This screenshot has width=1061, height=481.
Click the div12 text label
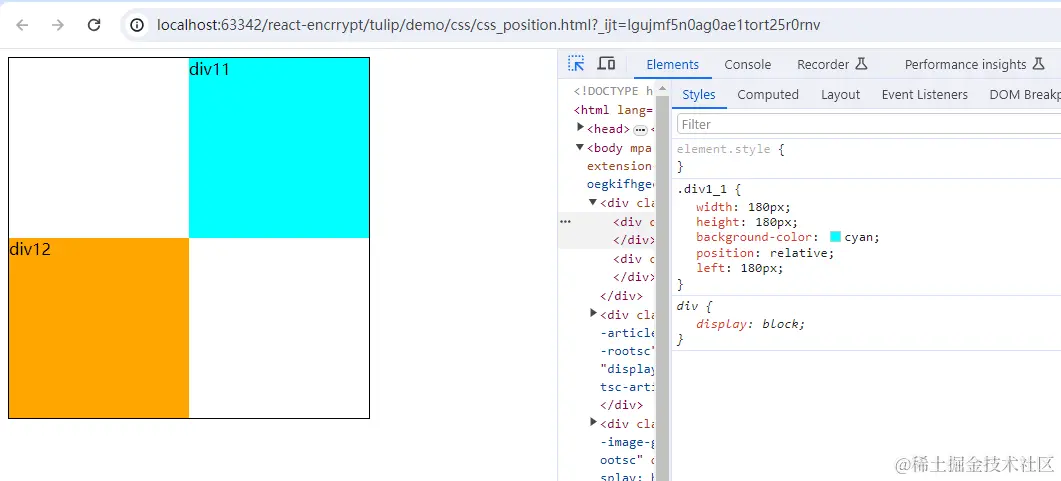click(x=30, y=249)
